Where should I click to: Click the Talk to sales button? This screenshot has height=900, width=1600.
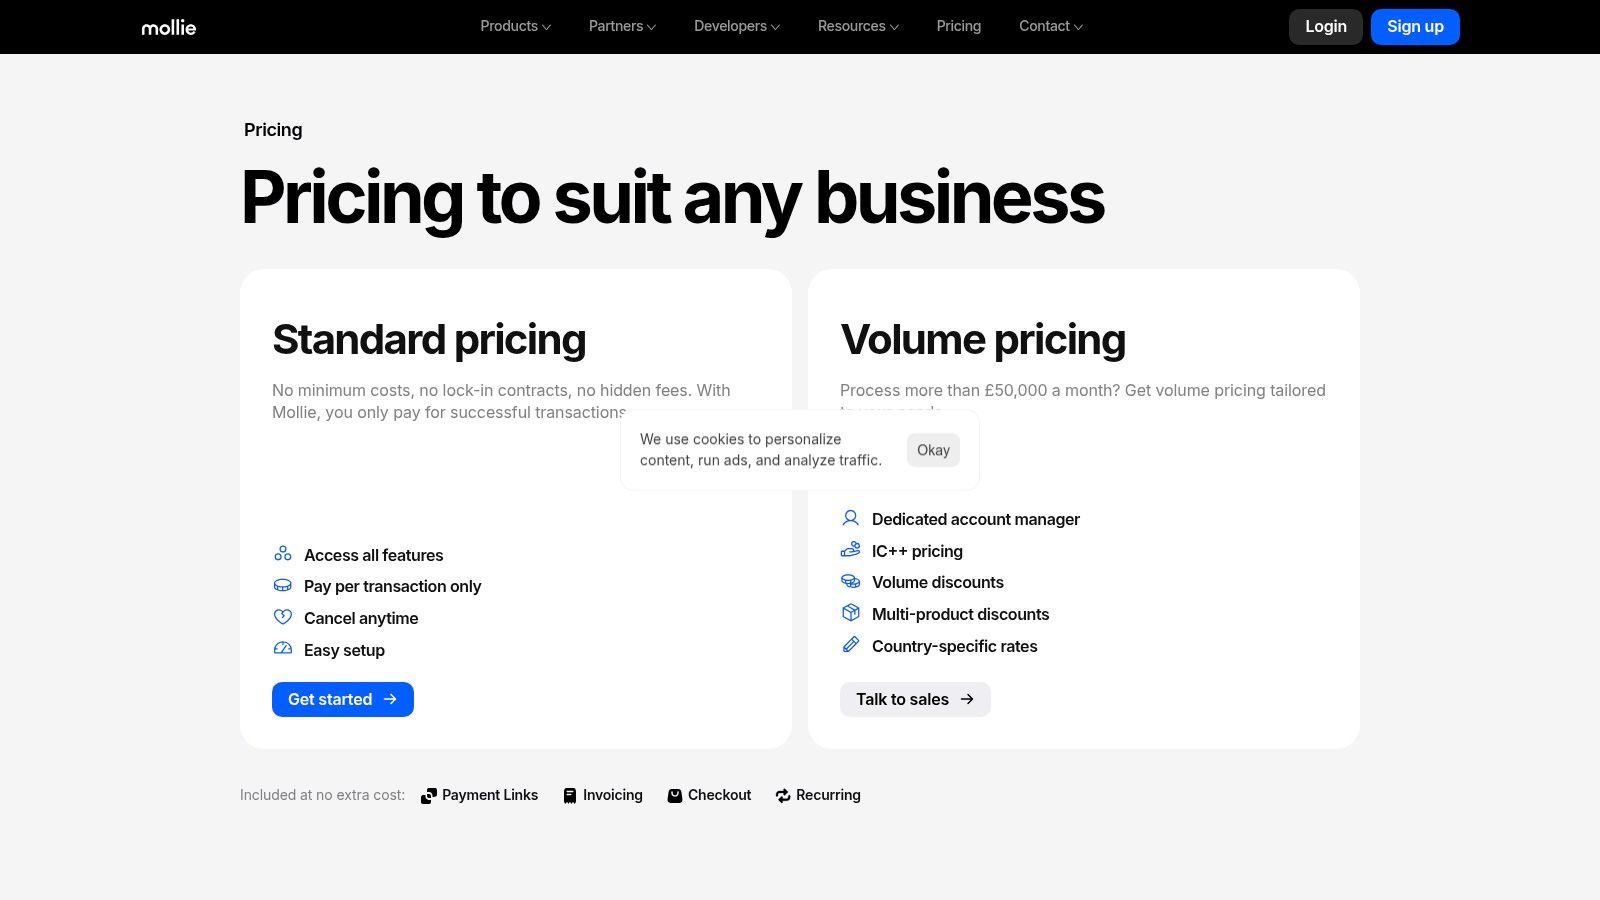pos(915,699)
